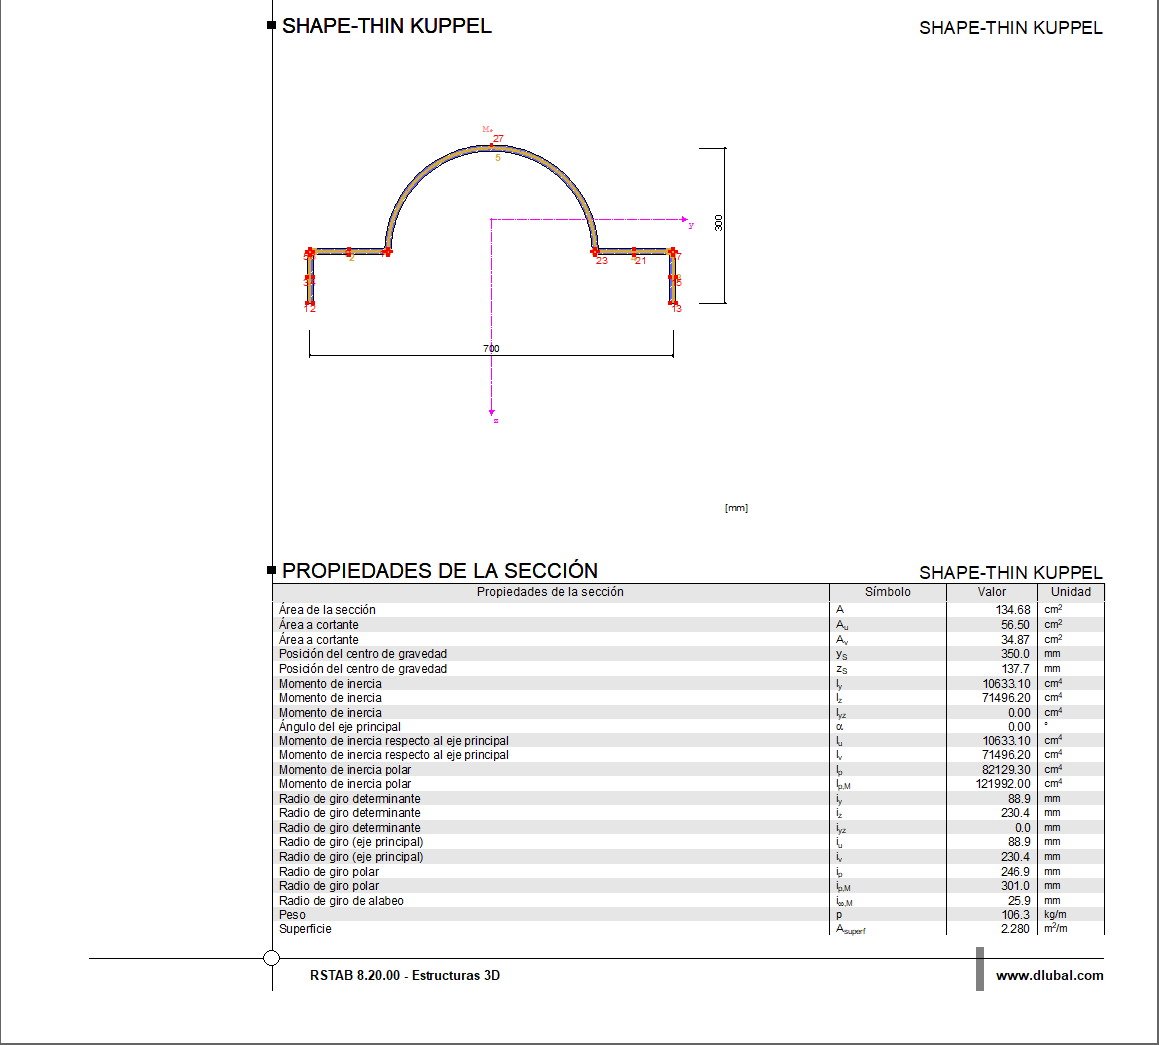Select the PROPIEDADES DE LA SECCIÓN heading
This screenshot has width=1159, height=1045.
(440, 571)
